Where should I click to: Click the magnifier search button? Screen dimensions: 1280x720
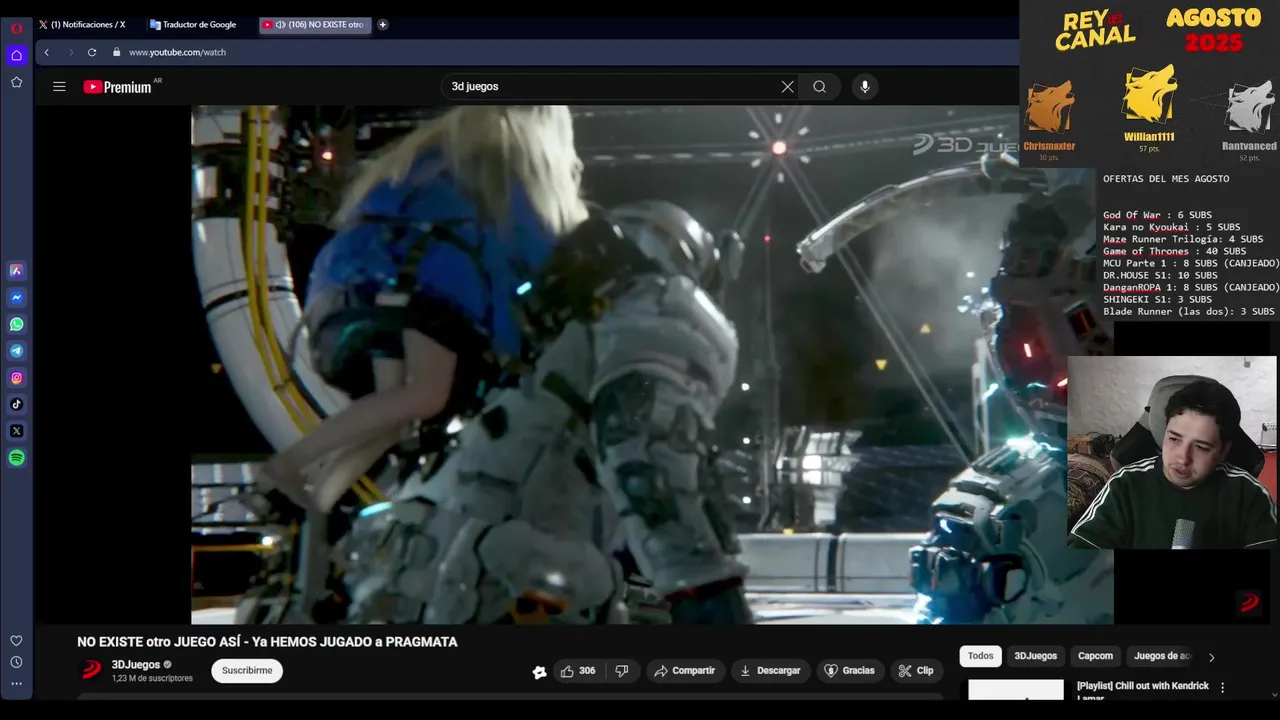tap(819, 87)
